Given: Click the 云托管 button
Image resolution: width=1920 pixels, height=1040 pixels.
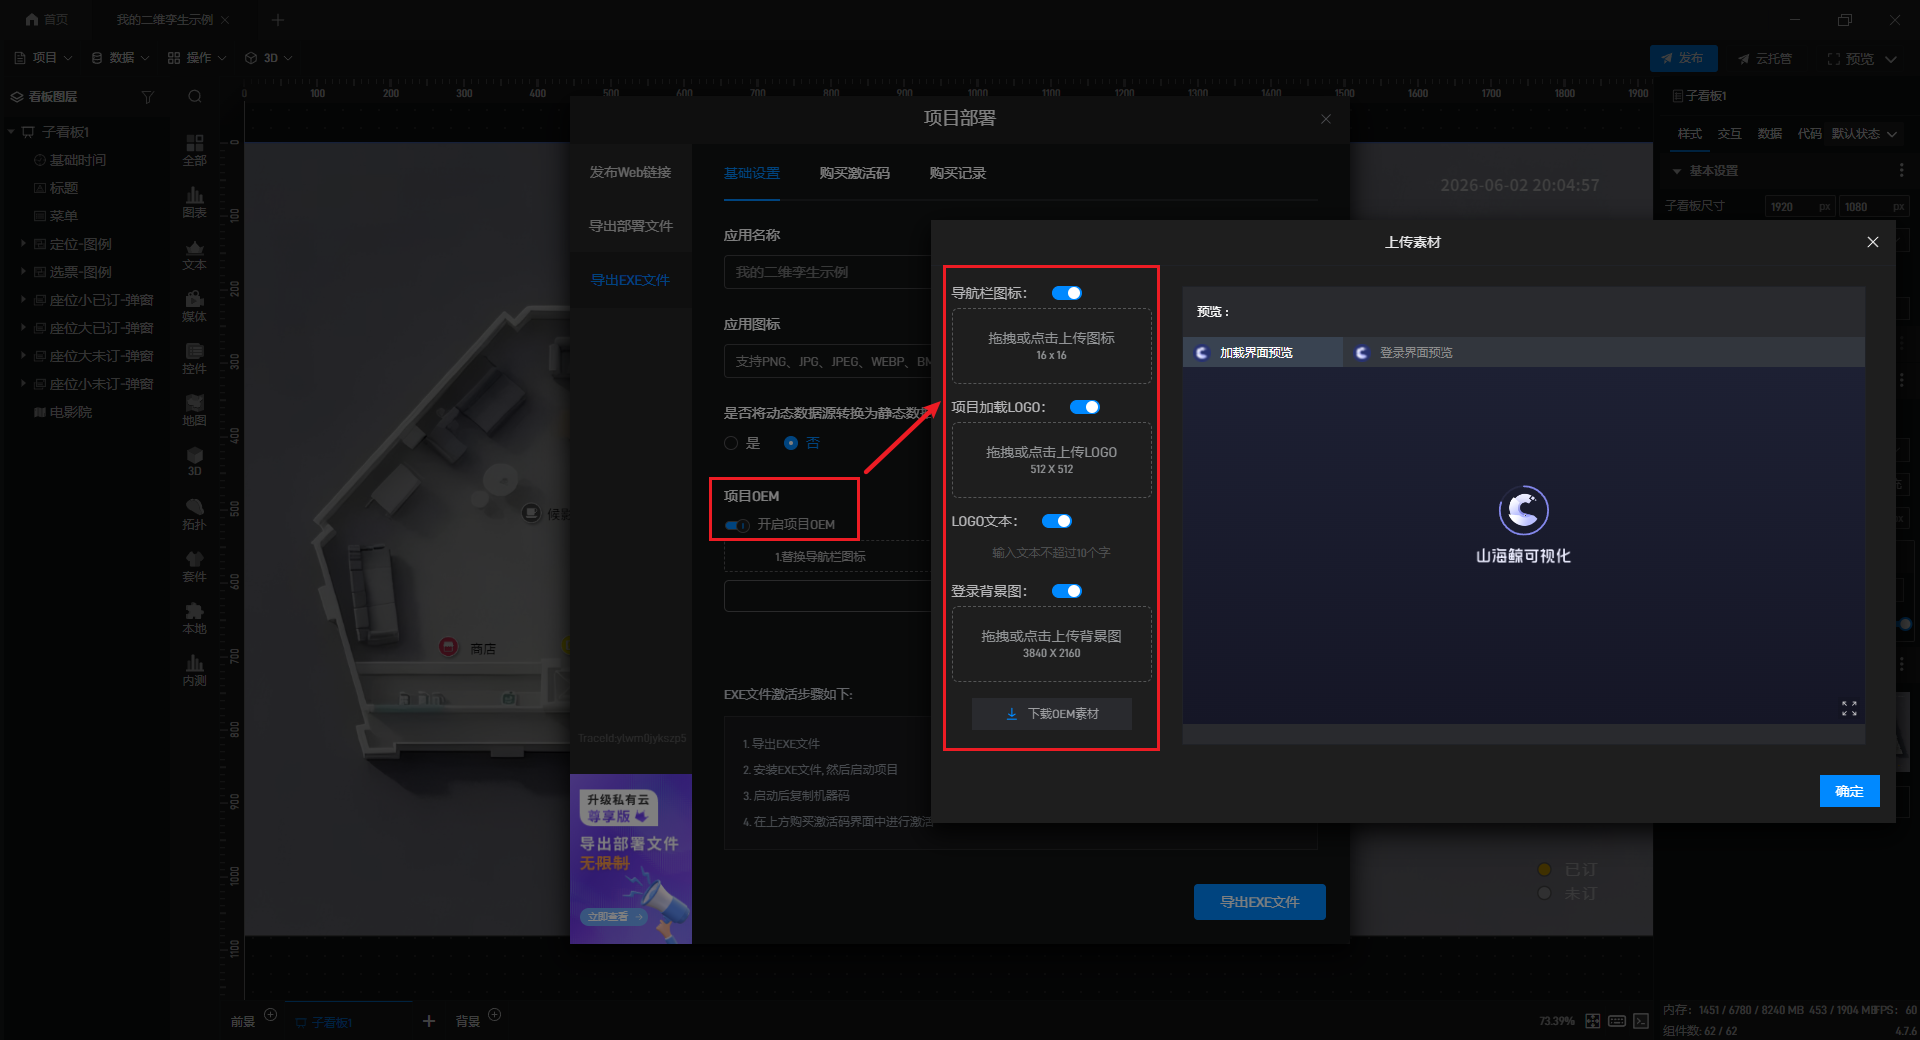Looking at the screenshot, I should click(1765, 58).
